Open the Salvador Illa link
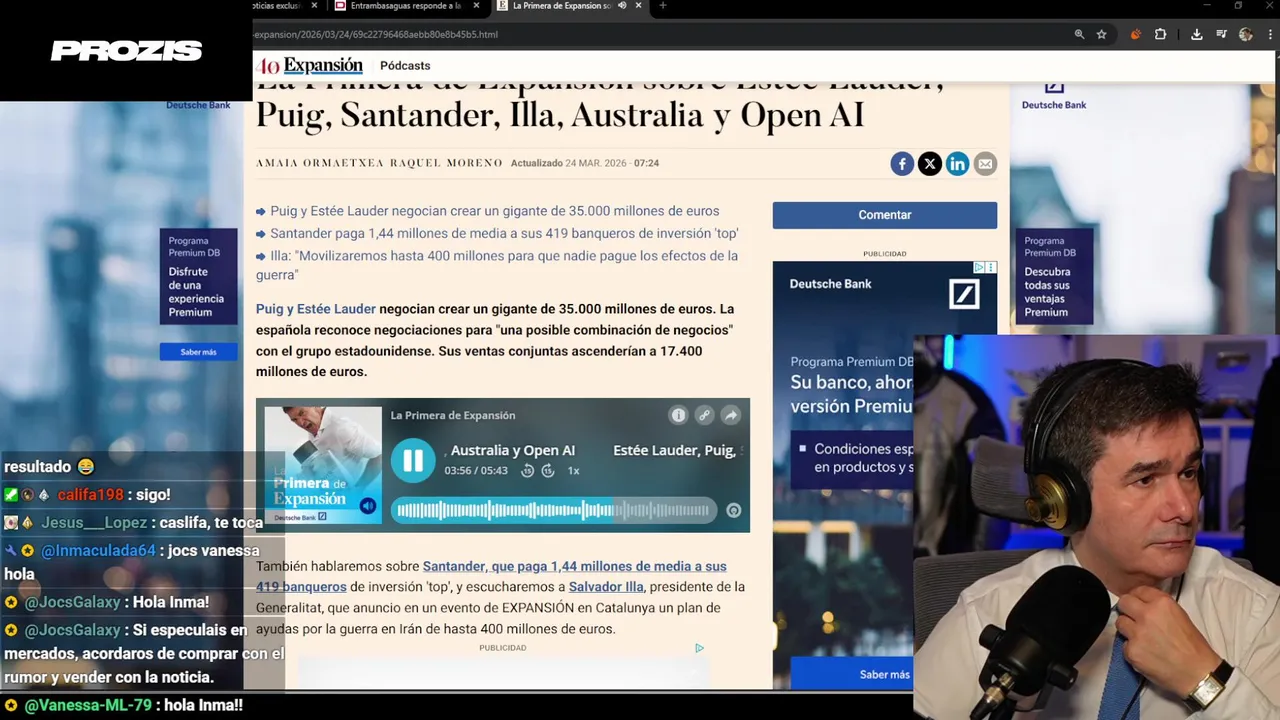The image size is (1280, 720). 606,587
